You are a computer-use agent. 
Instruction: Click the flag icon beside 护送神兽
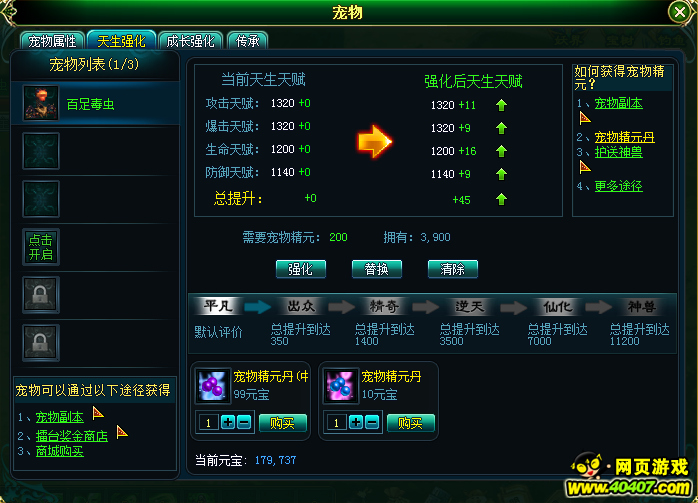click(585, 167)
